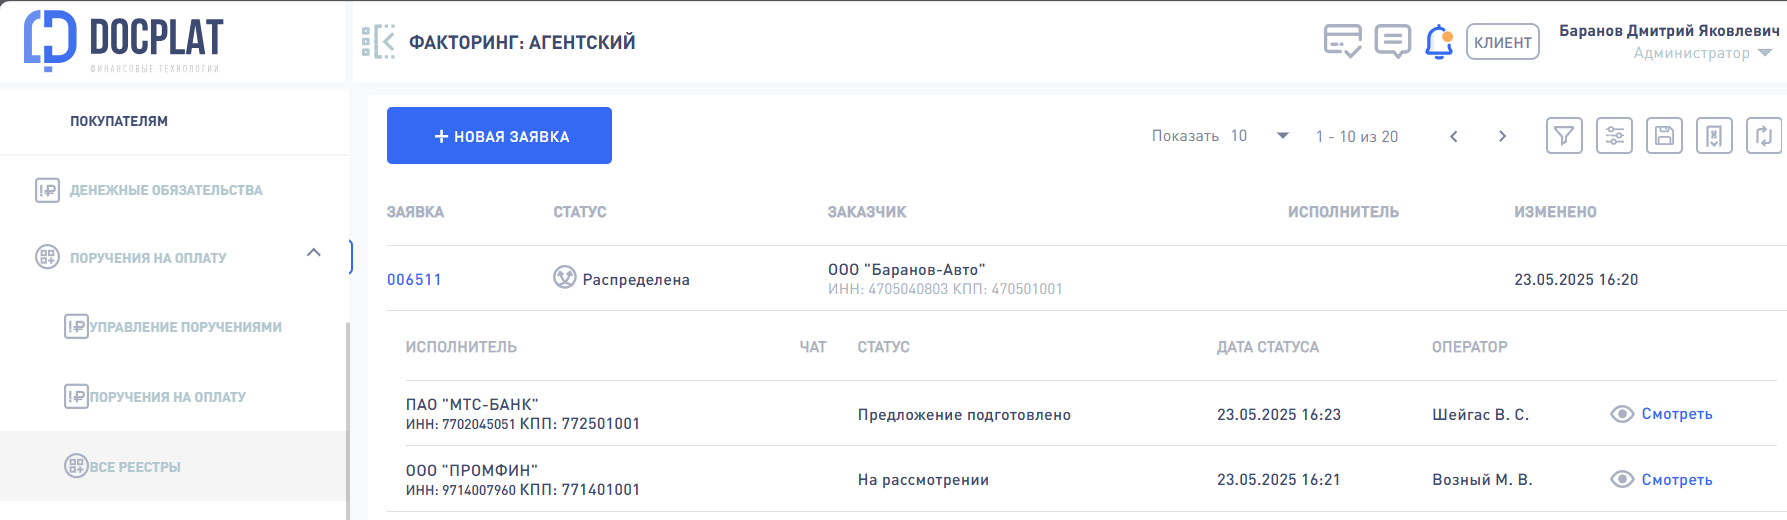Open application link 006511
The image size is (1787, 520).
(414, 280)
